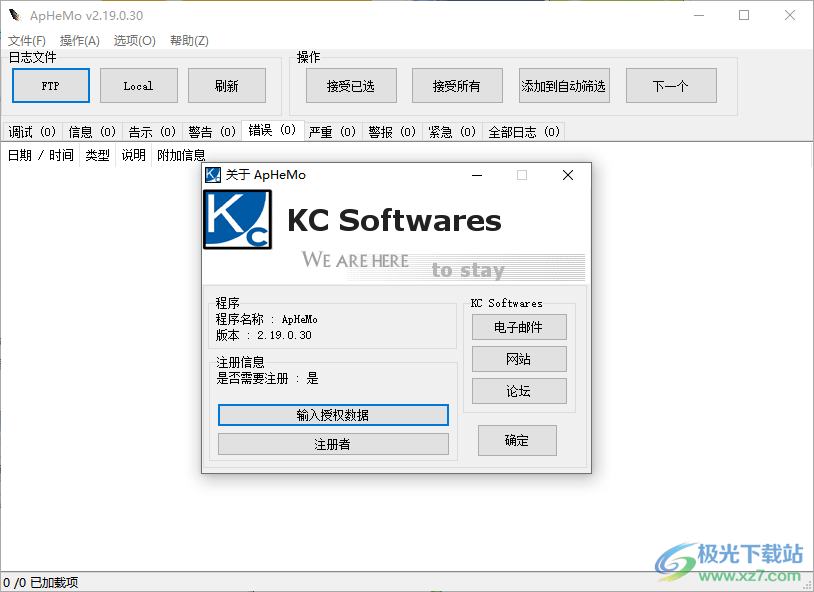
Task: Open the 选项(O) menu
Action: tap(134, 41)
